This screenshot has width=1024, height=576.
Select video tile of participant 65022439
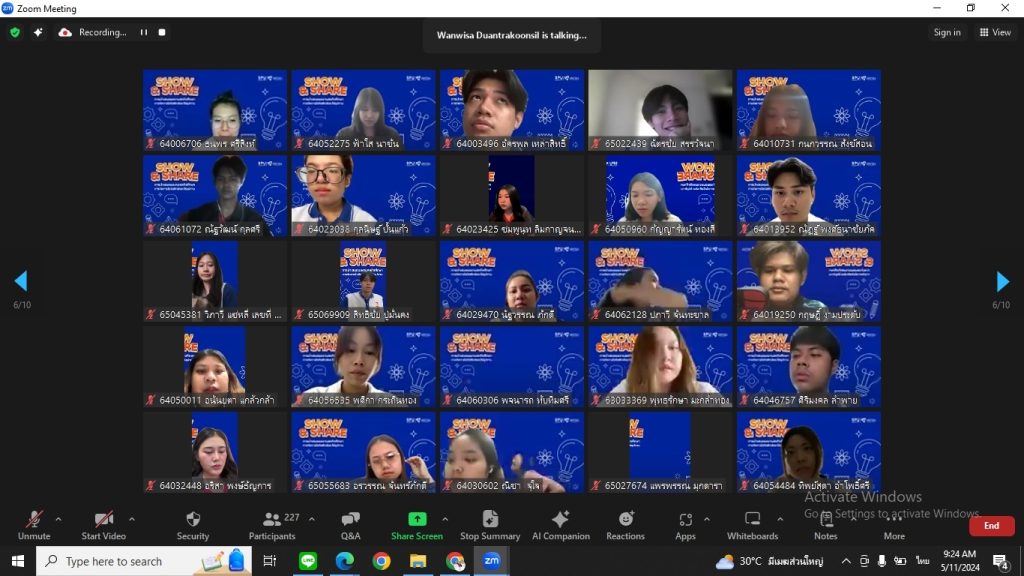[x=660, y=110]
